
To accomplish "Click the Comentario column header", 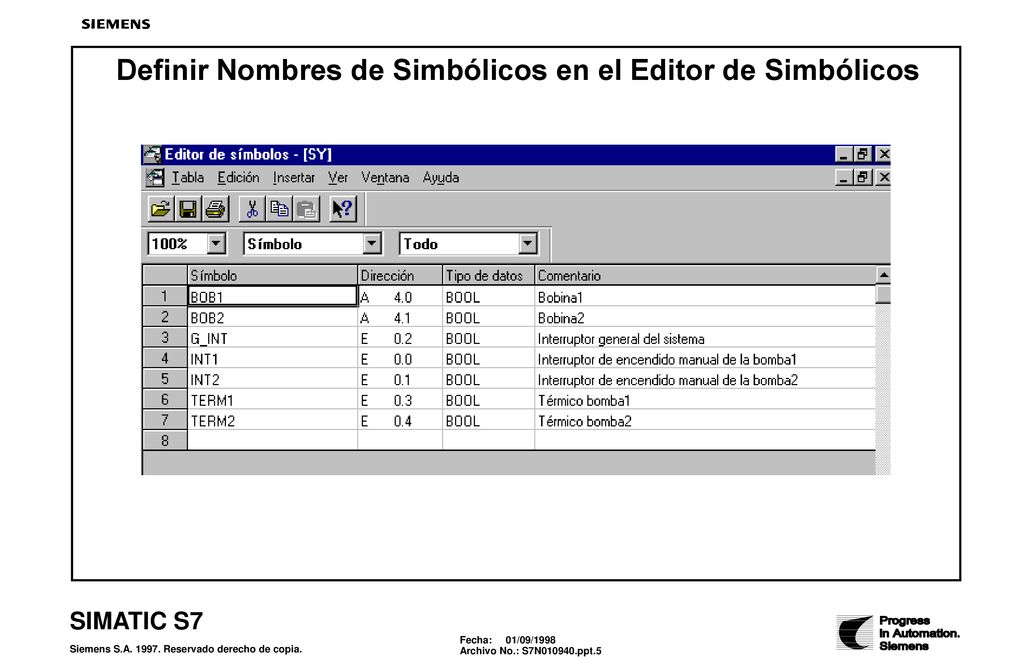I will pyautogui.click(x=705, y=275).
